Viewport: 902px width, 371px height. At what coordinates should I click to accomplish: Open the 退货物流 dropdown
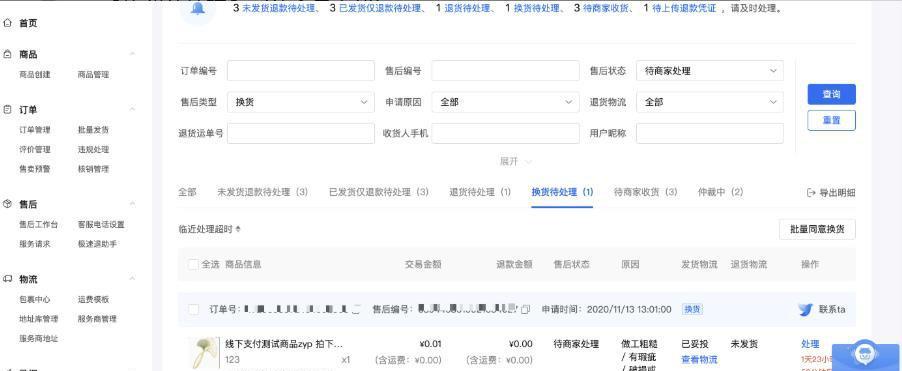tap(709, 102)
